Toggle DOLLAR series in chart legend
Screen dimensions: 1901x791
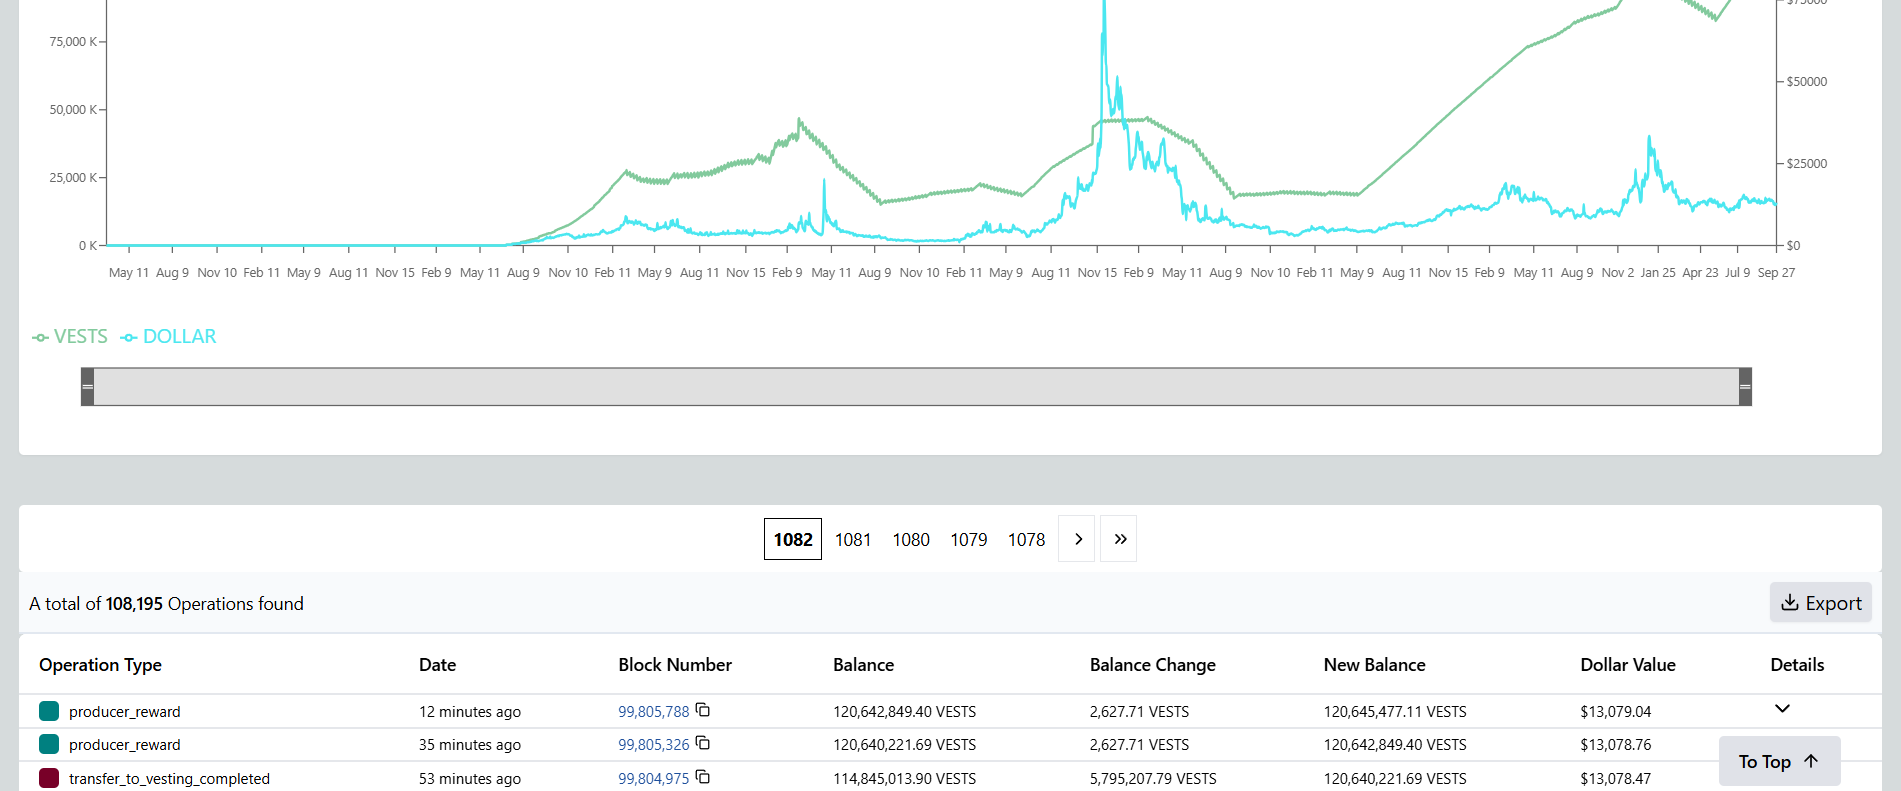(168, 337)
